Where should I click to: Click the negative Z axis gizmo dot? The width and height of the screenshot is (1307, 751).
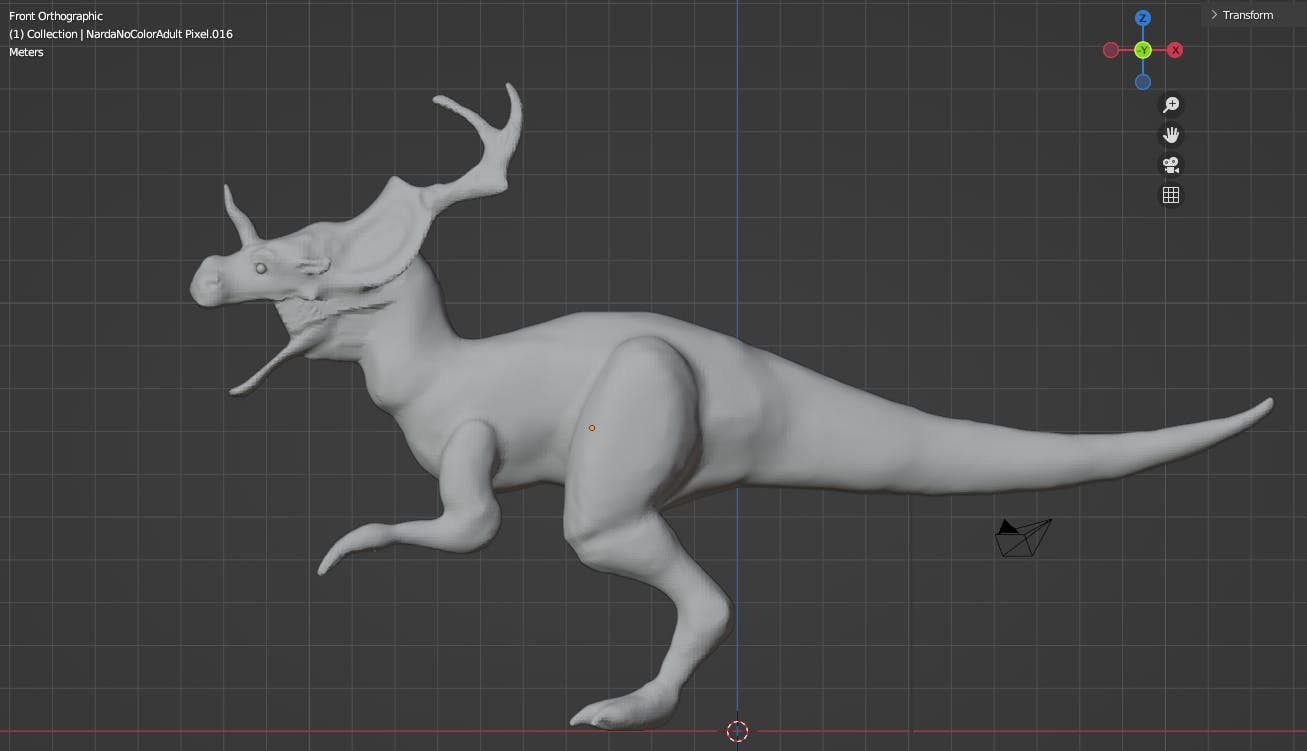[x=1143, y=82]
